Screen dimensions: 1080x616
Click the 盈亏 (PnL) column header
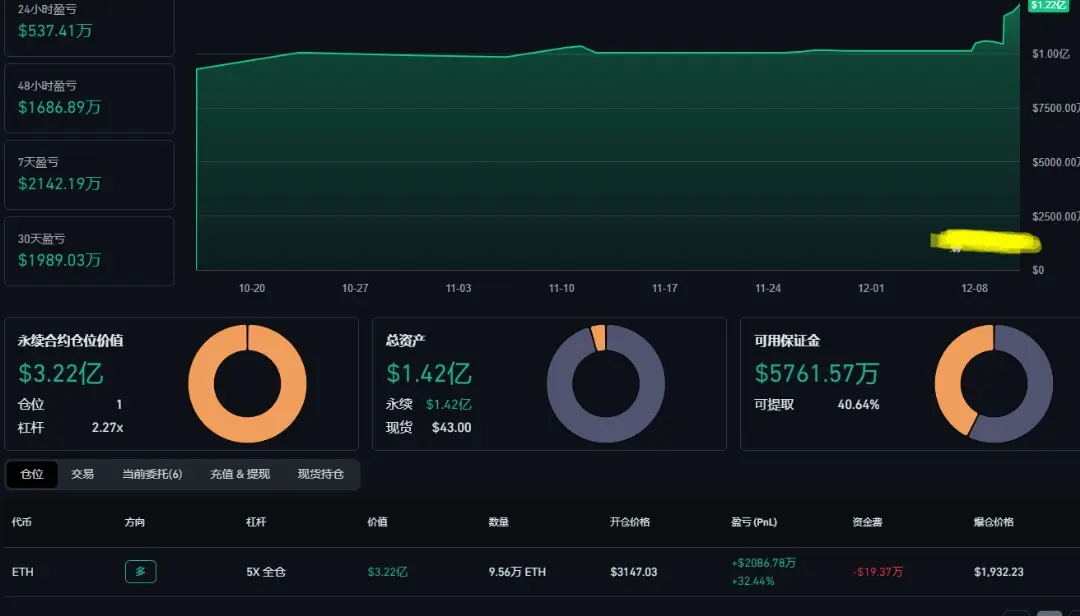pyautogui.click(x=754, y=522)
